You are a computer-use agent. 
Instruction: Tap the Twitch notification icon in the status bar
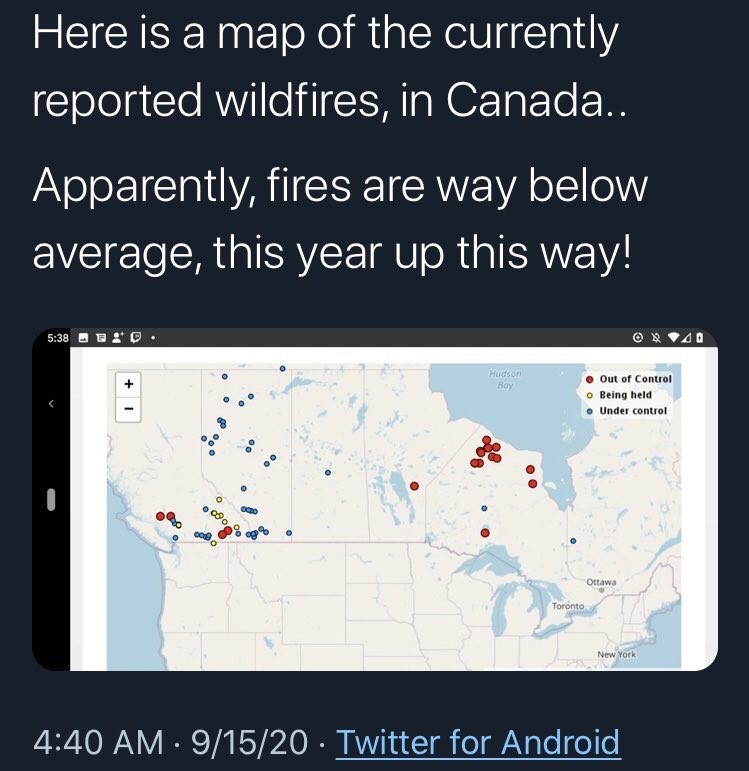(x=137, y=338)
